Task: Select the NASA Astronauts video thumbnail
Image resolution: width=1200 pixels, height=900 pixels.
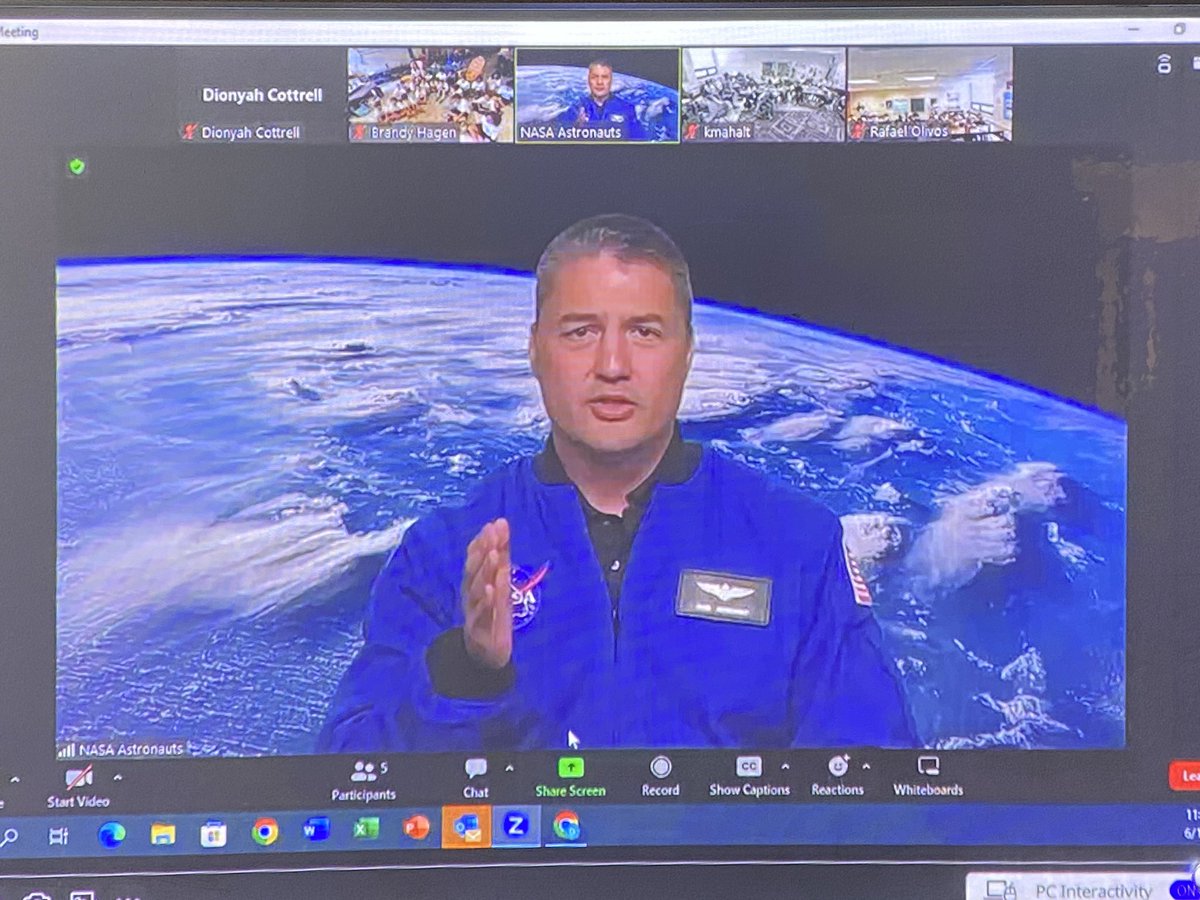Action: [x=597, y=95]
